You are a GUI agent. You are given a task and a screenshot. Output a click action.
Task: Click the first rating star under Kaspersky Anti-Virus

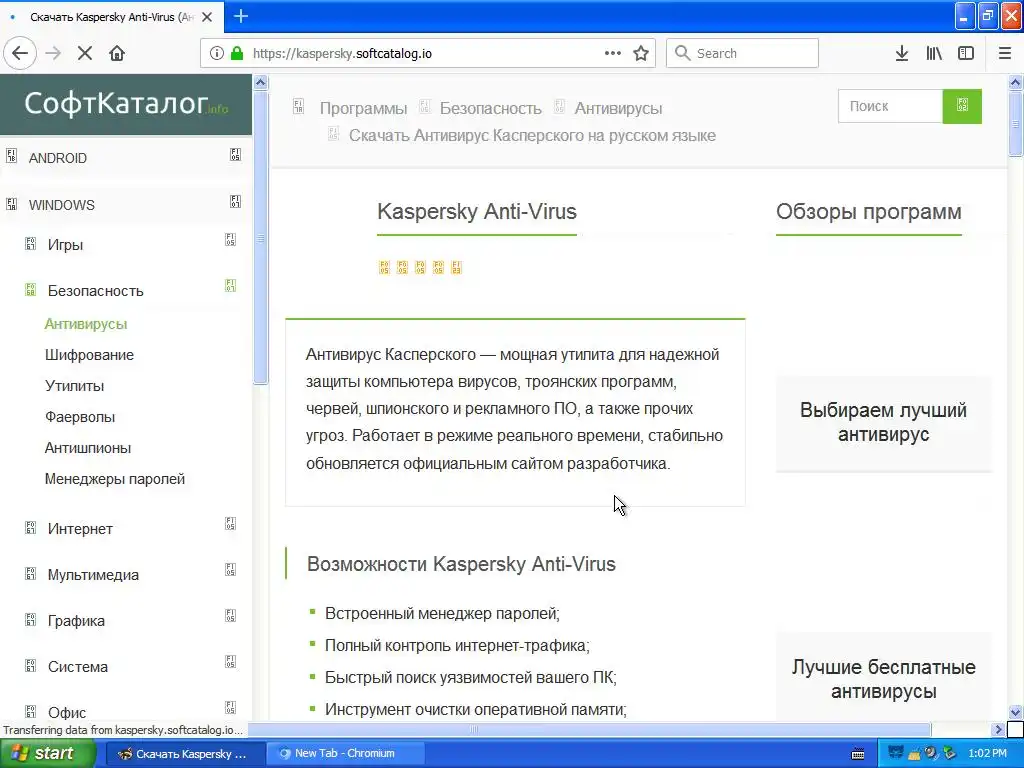(x=384, y=267)
